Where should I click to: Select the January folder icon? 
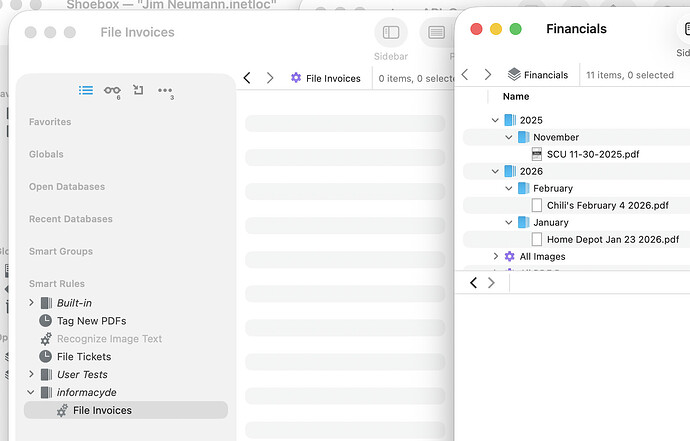pyautogui.click(x=524, y=222)
